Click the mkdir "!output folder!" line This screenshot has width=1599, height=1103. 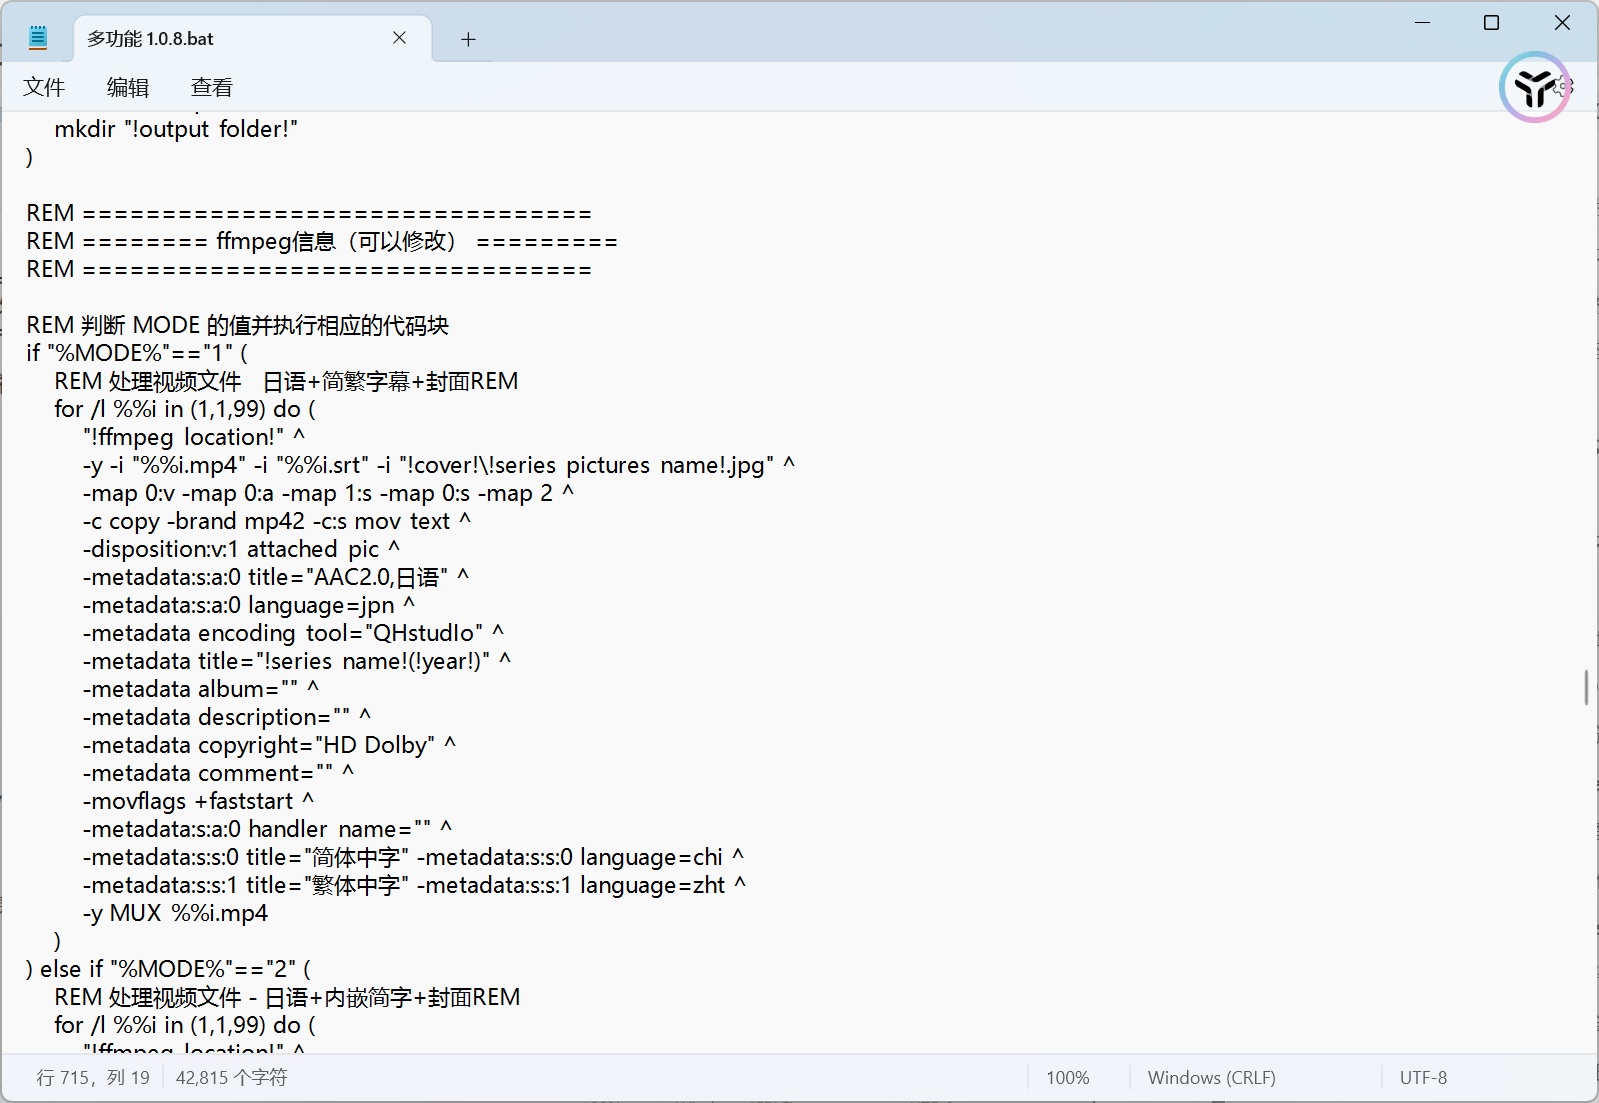tap(176, 129)
